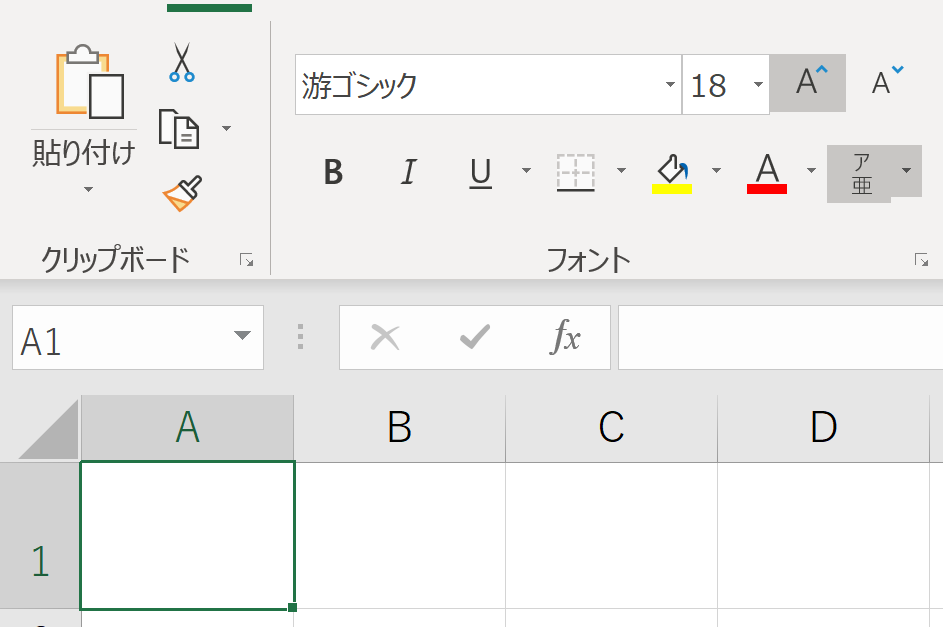Click the Copy icon
943x627 pixels.
180,128
